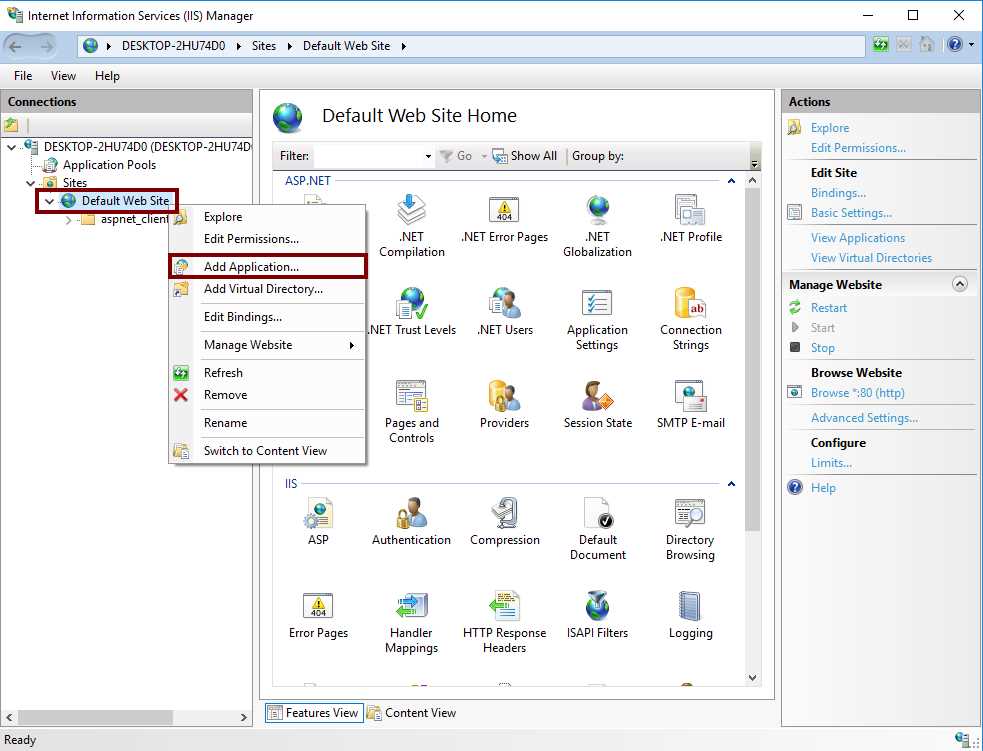Screen dimensions: 983x751
Task: Open the SMTP E-mail settings
Action: 690,398
